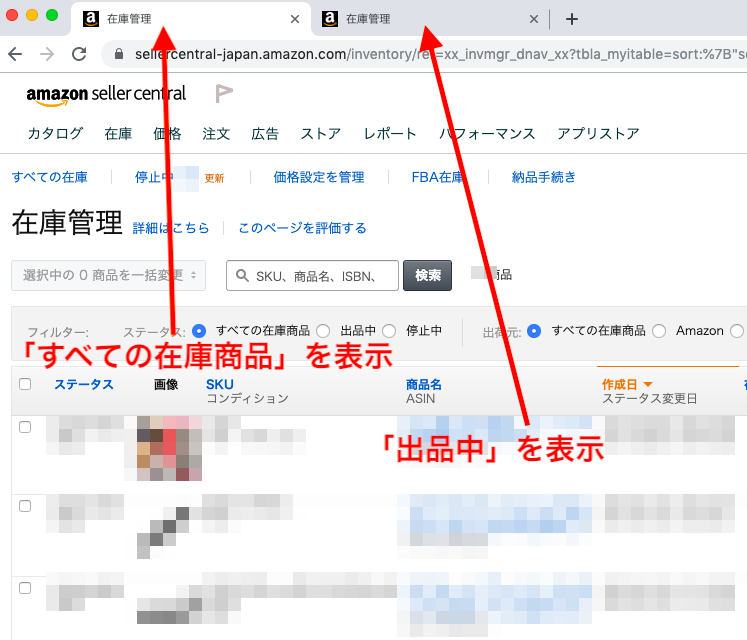This screenshot has height=640, width=747.
Task: Click the address bar URL
Action: [x=441, y=54]
